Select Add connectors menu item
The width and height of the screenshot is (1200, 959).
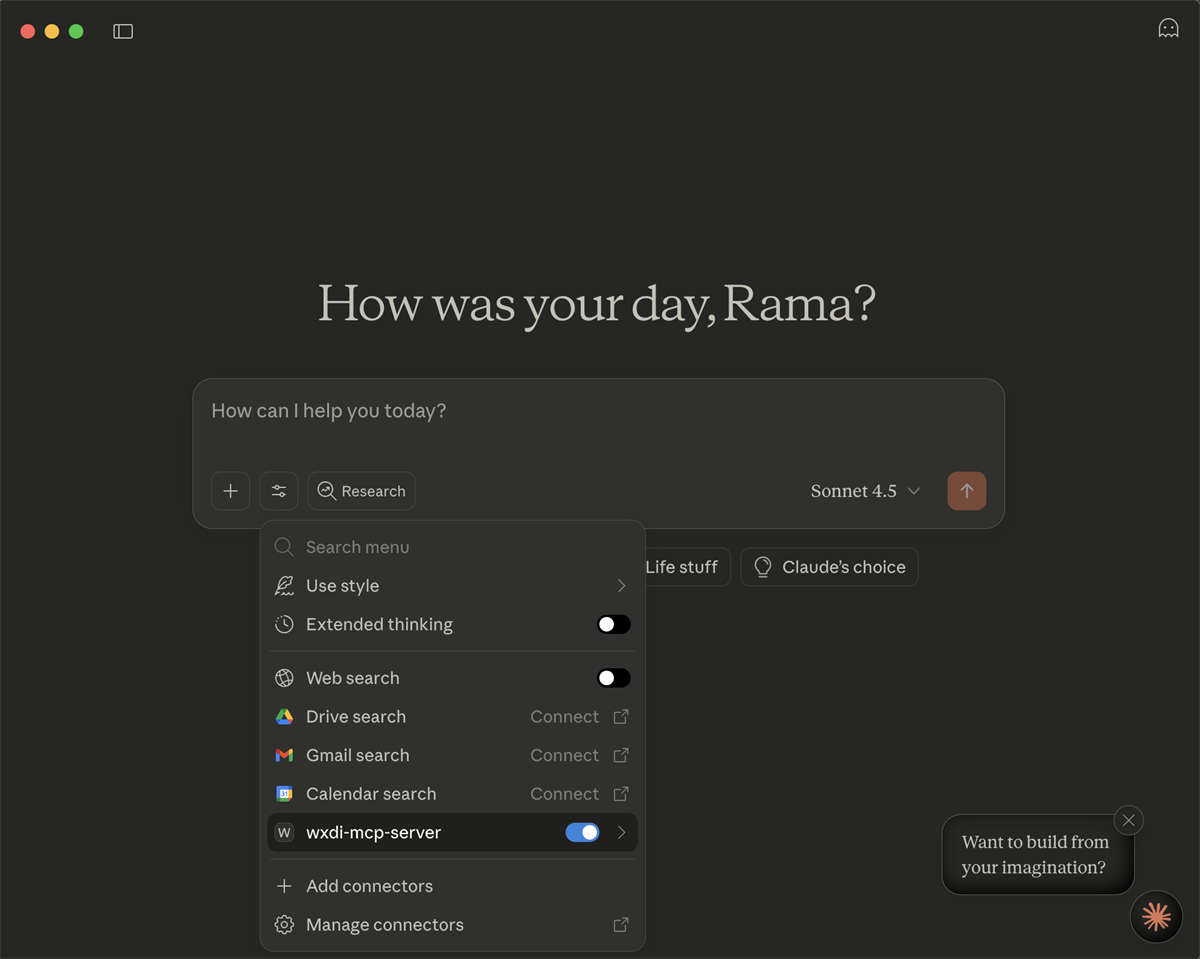click(x=369, y=886)
